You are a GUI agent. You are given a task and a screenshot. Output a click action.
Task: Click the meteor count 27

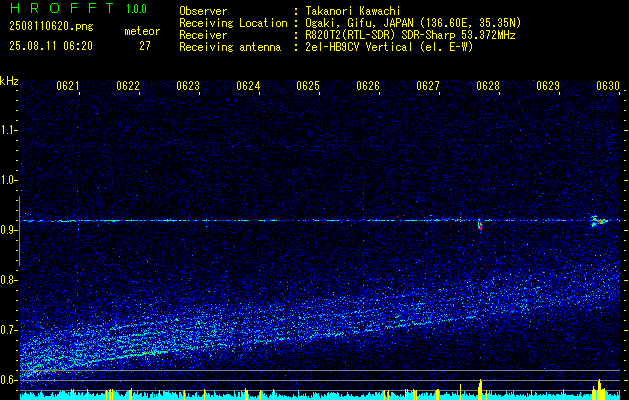(x=145, y=46)
